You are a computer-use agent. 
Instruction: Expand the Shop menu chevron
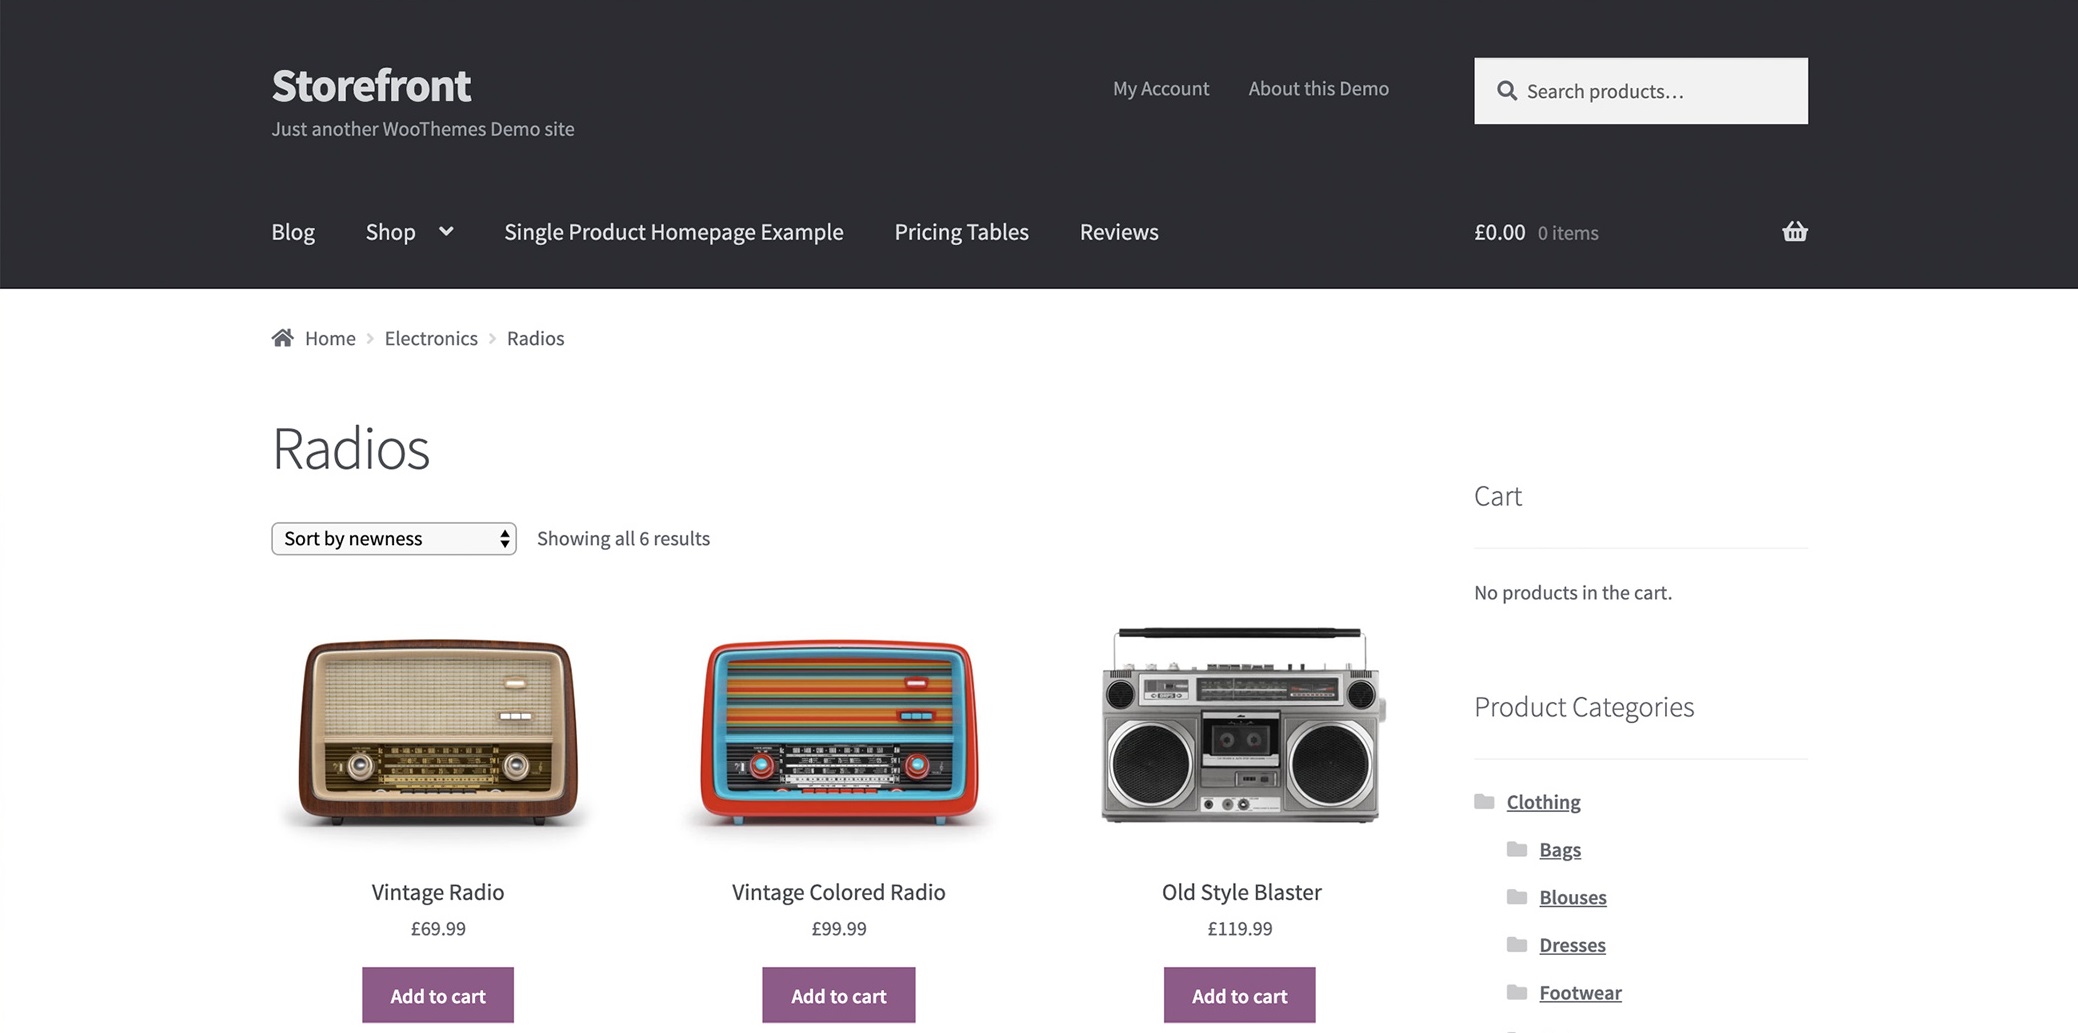pos(446,232)
